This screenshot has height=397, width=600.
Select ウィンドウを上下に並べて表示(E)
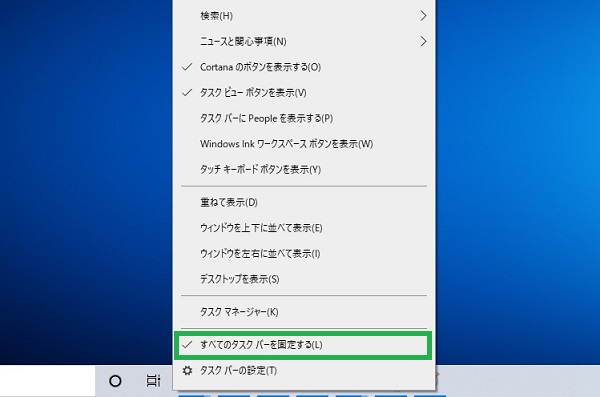pyautogui.click(x=304, y=228)
